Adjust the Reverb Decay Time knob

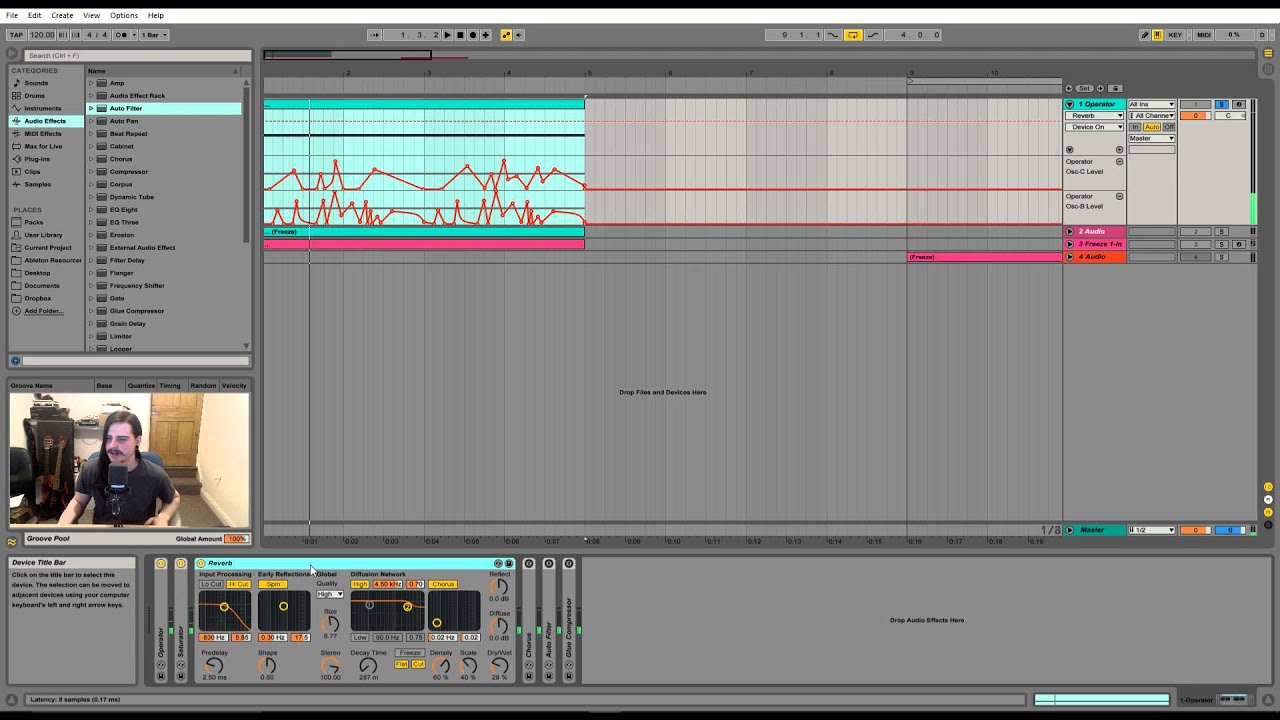point(368,666)
